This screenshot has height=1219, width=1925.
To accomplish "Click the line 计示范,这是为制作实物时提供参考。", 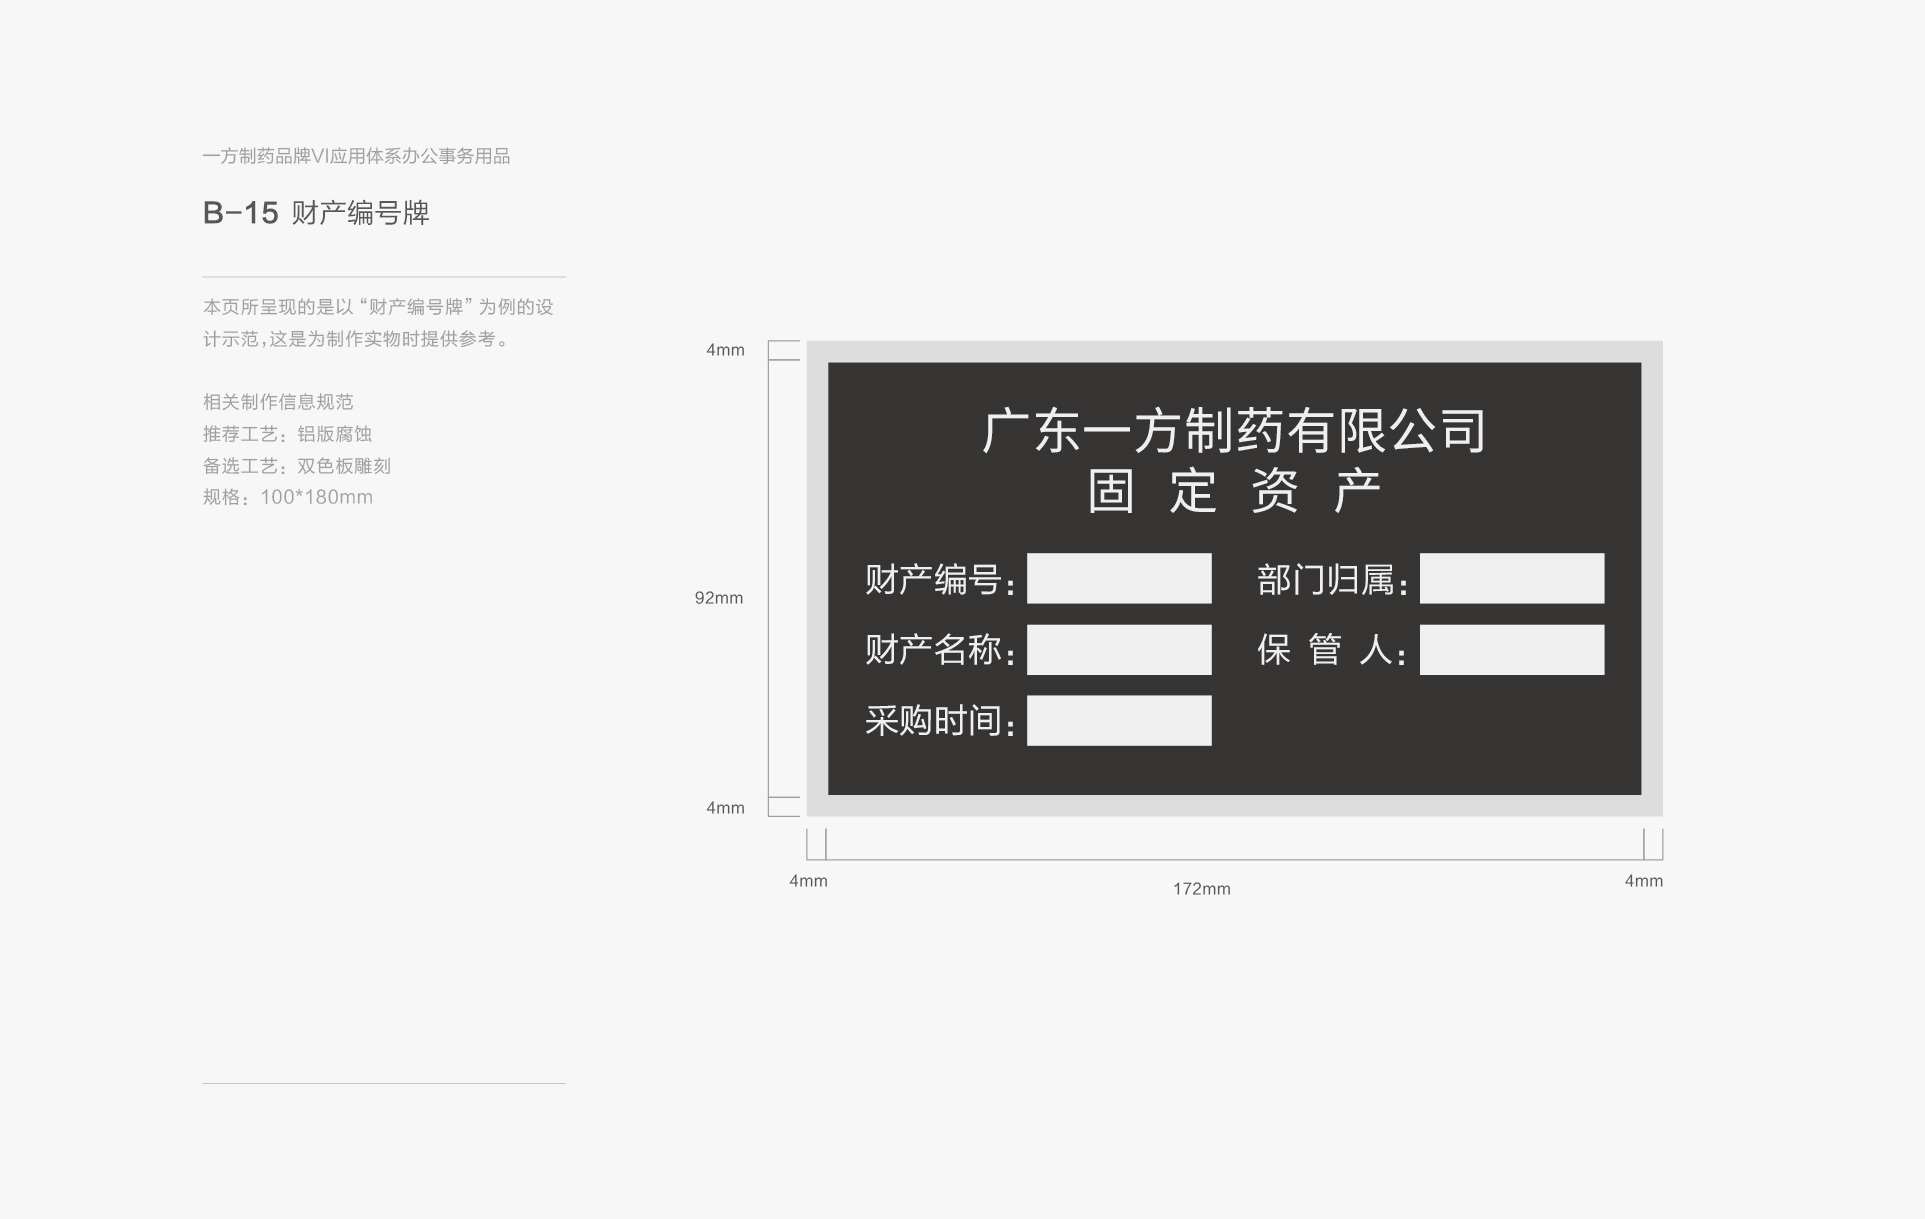I will click(x=356, y=339).
